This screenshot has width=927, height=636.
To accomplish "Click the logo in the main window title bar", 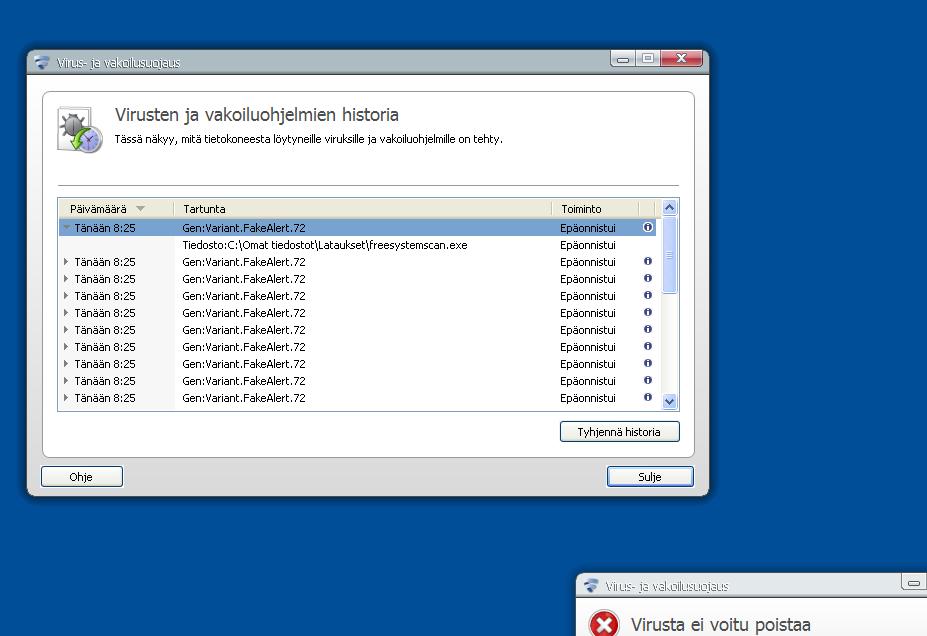I will [x=42, y=62].
